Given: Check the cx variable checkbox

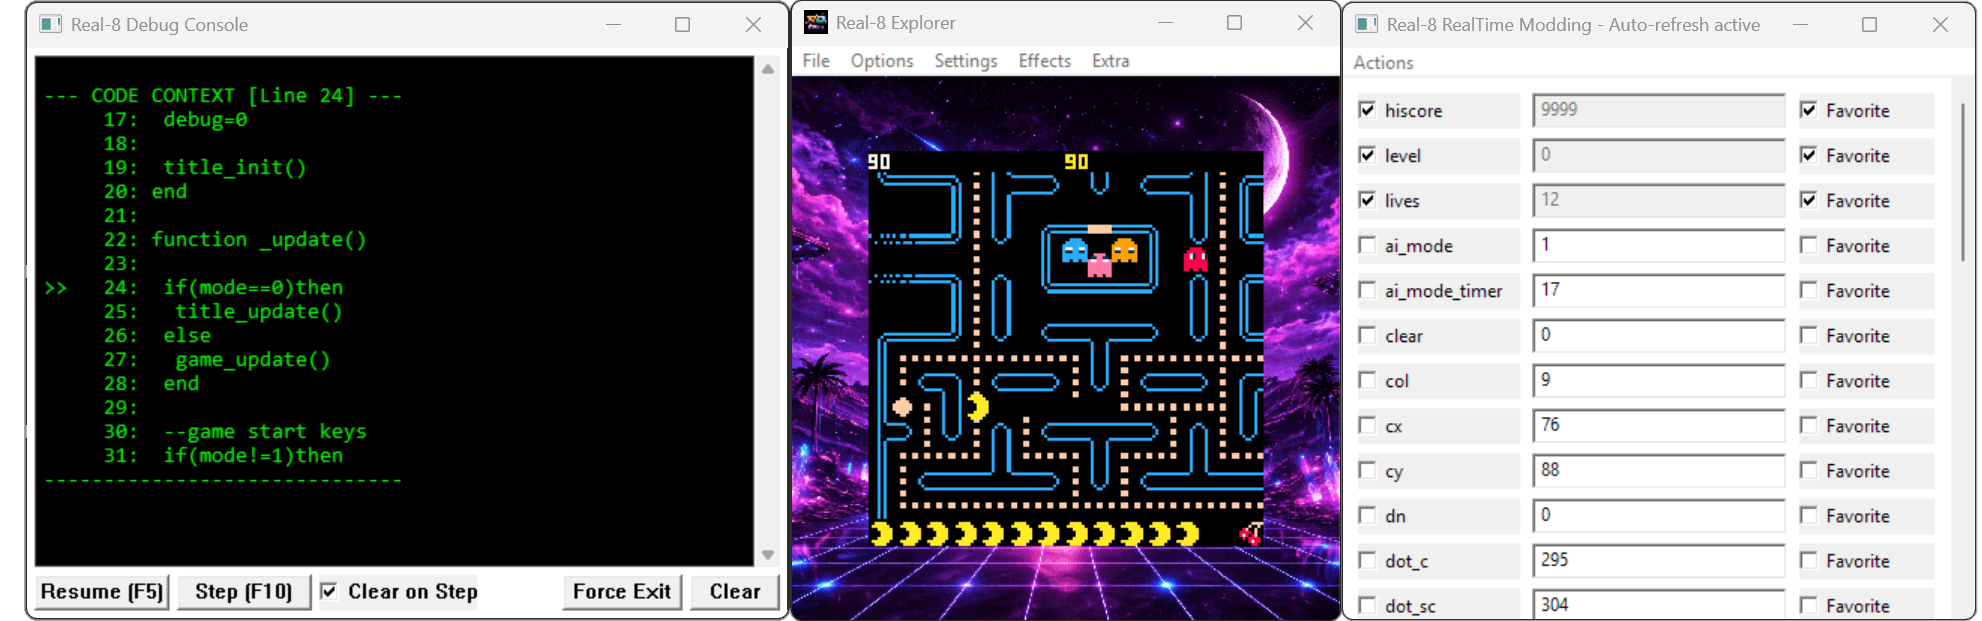Looking at the screenshot, I should pyautogui.click(x=1367, y=425).
